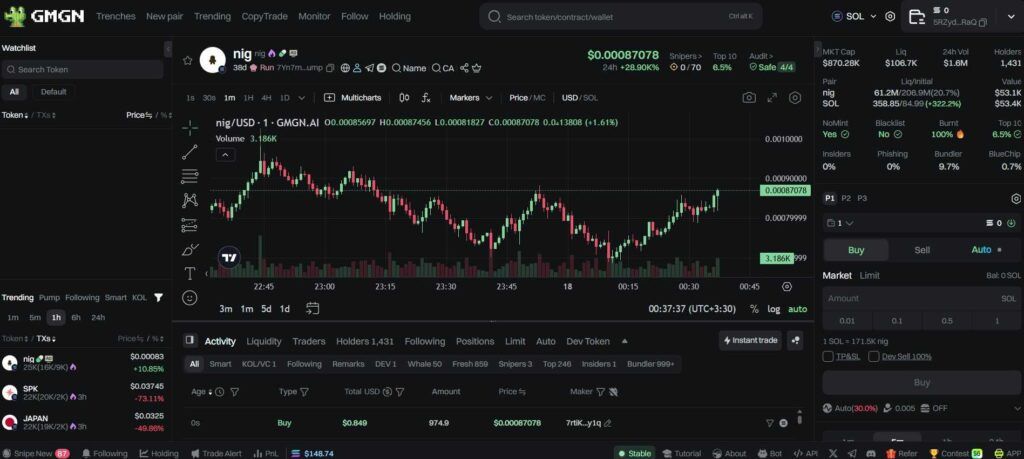Image resolution: width=1024 pixels, height=459 pixels.
Task: Open settings icon next to SOL
Action: tap(890, 16)
